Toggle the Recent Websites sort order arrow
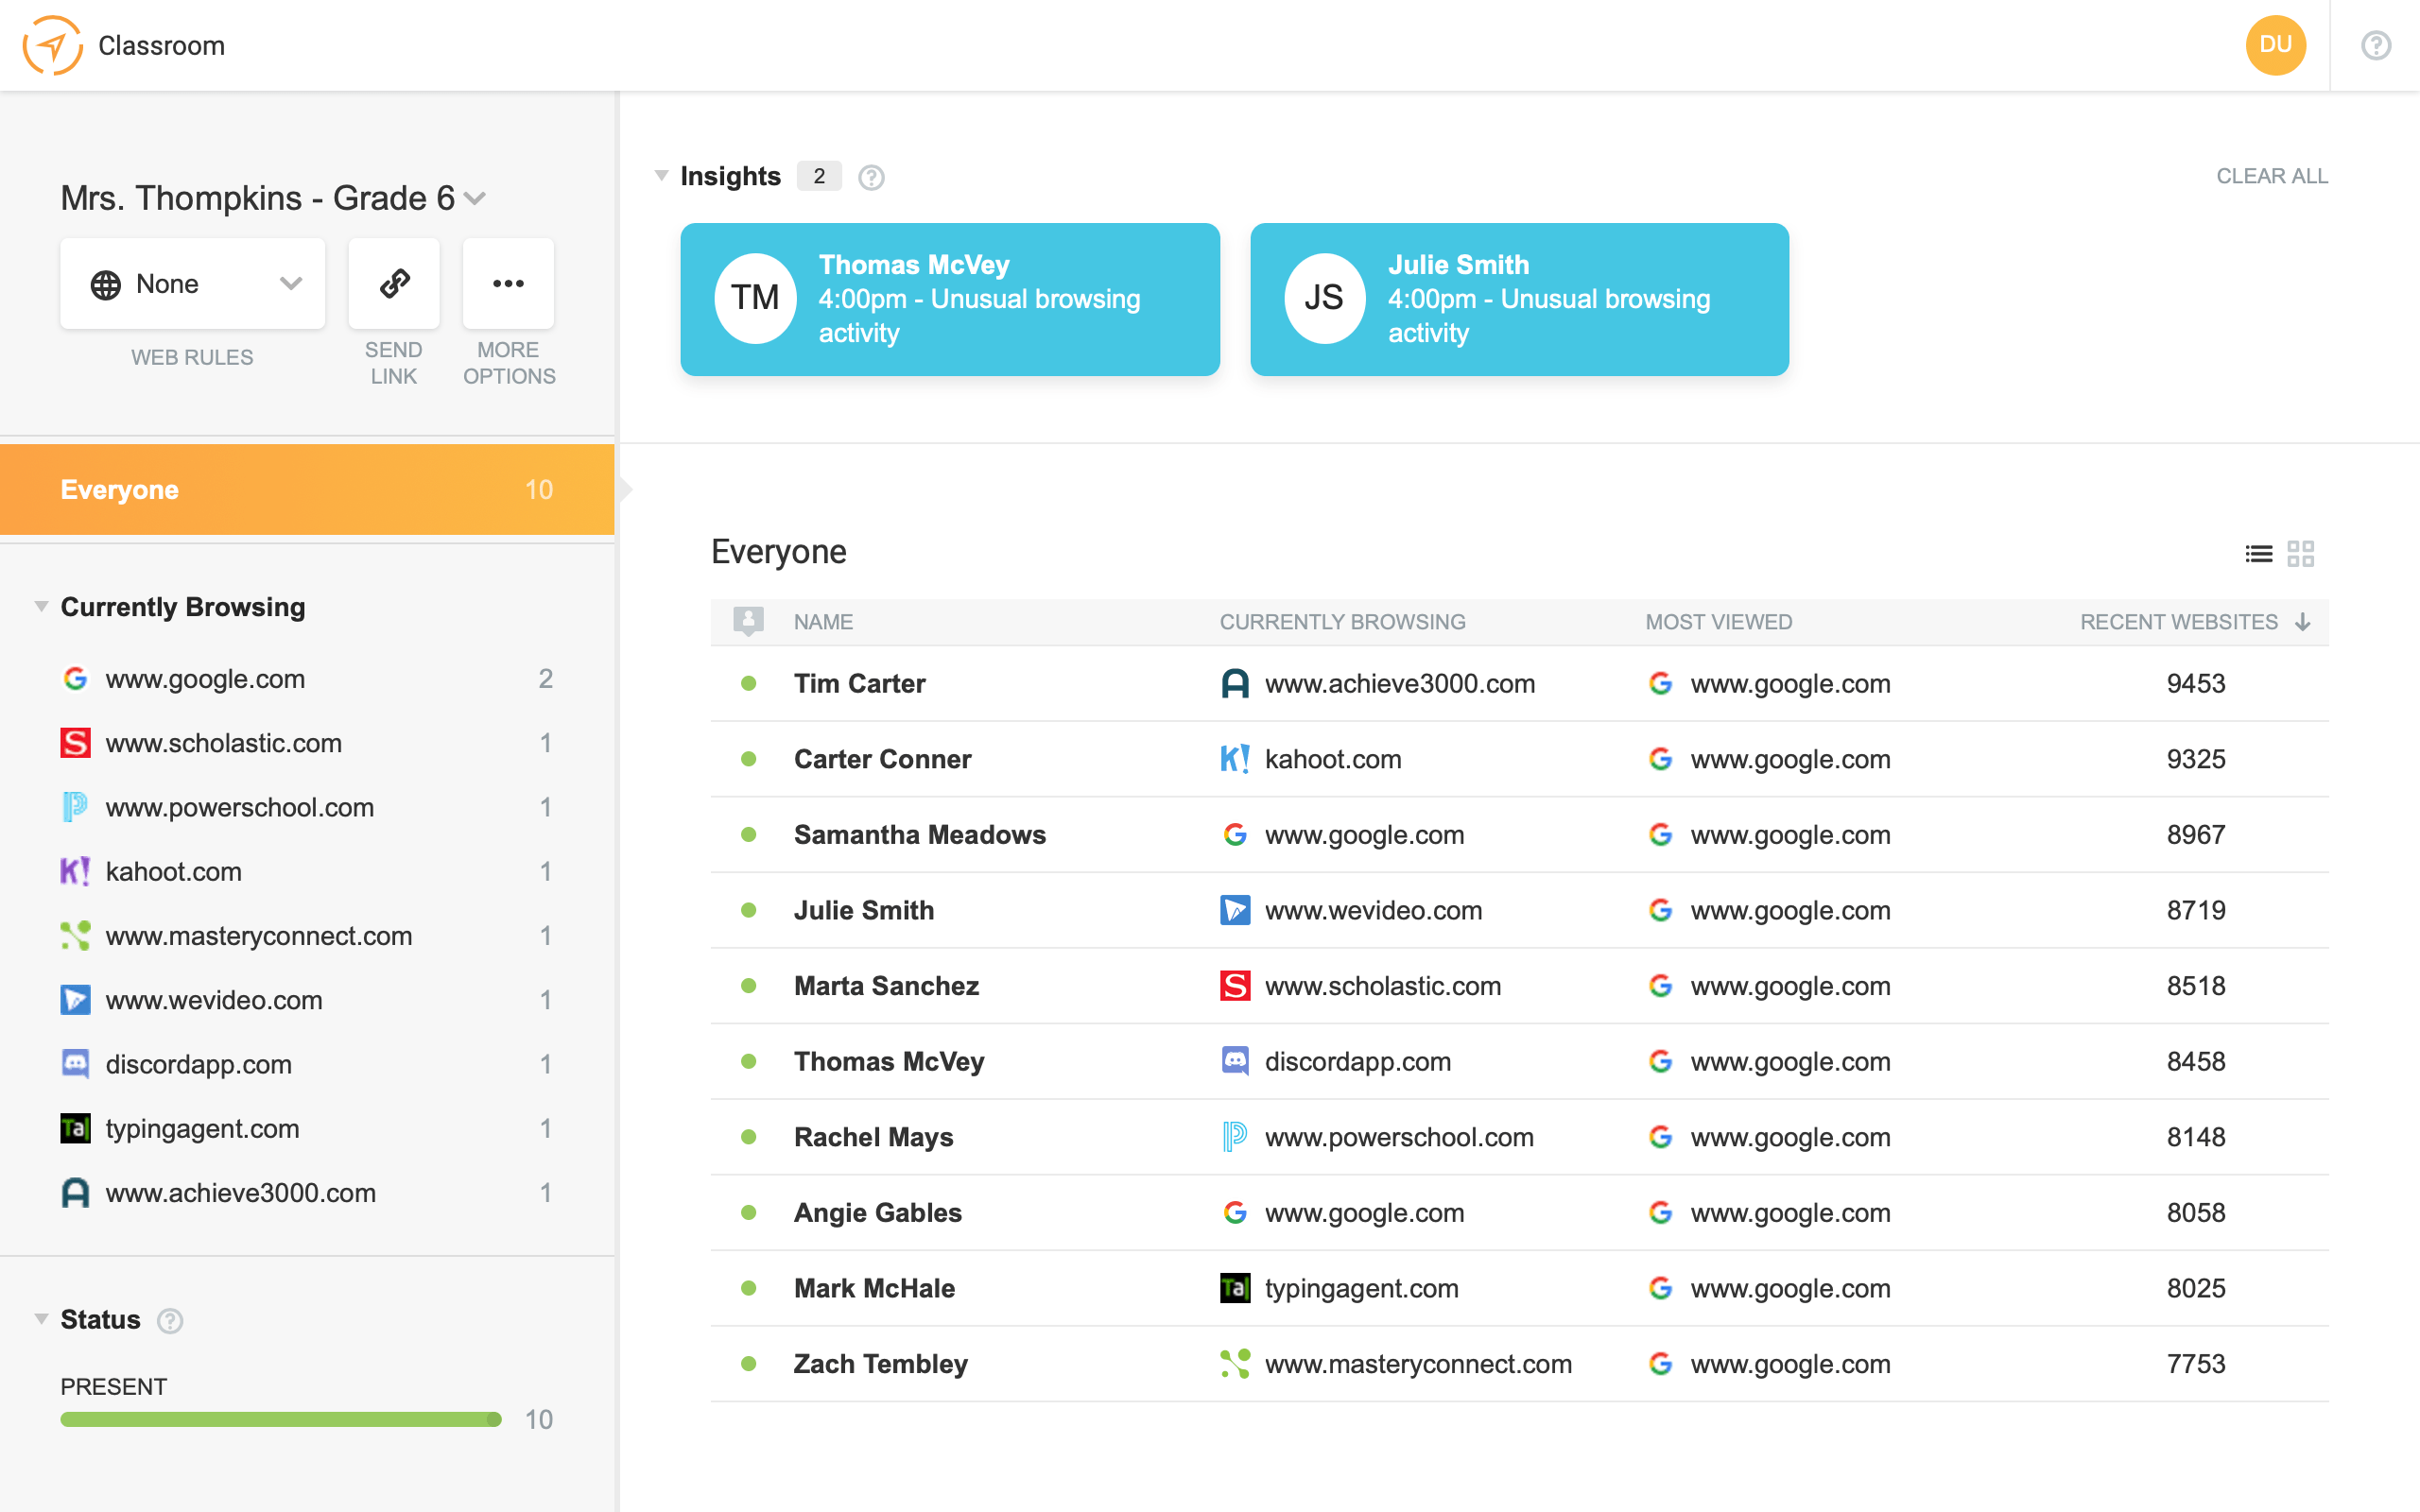 pyautogui.click(x=2303, y=621)
